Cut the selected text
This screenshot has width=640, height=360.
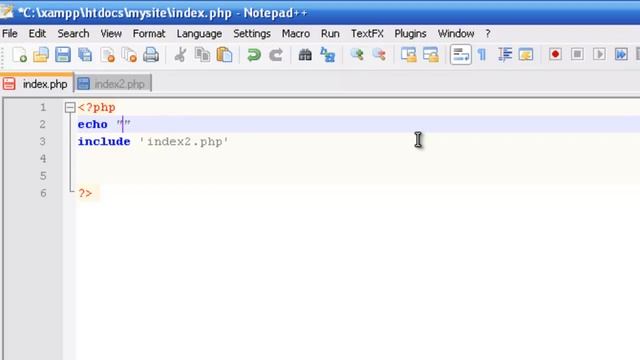point(180,55)
